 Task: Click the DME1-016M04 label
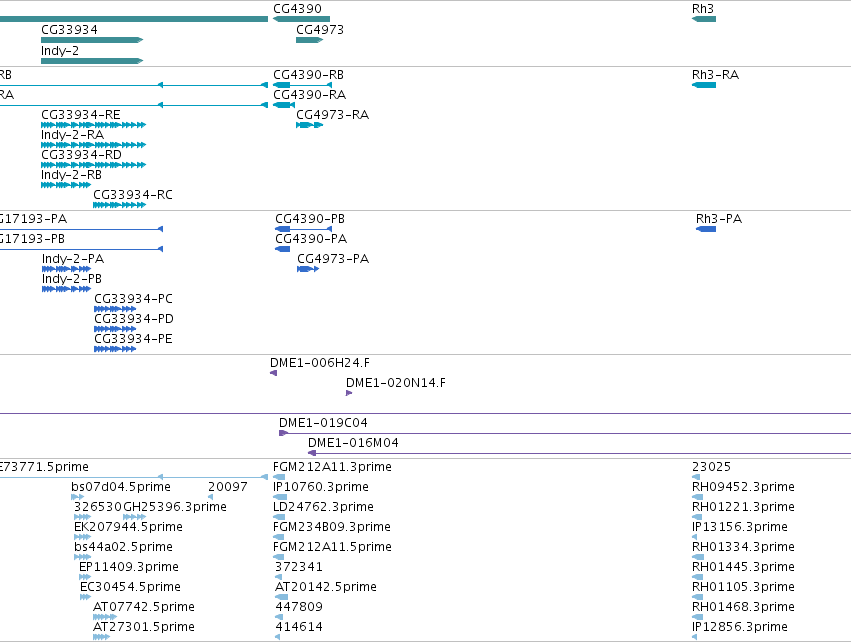(353, 443)
